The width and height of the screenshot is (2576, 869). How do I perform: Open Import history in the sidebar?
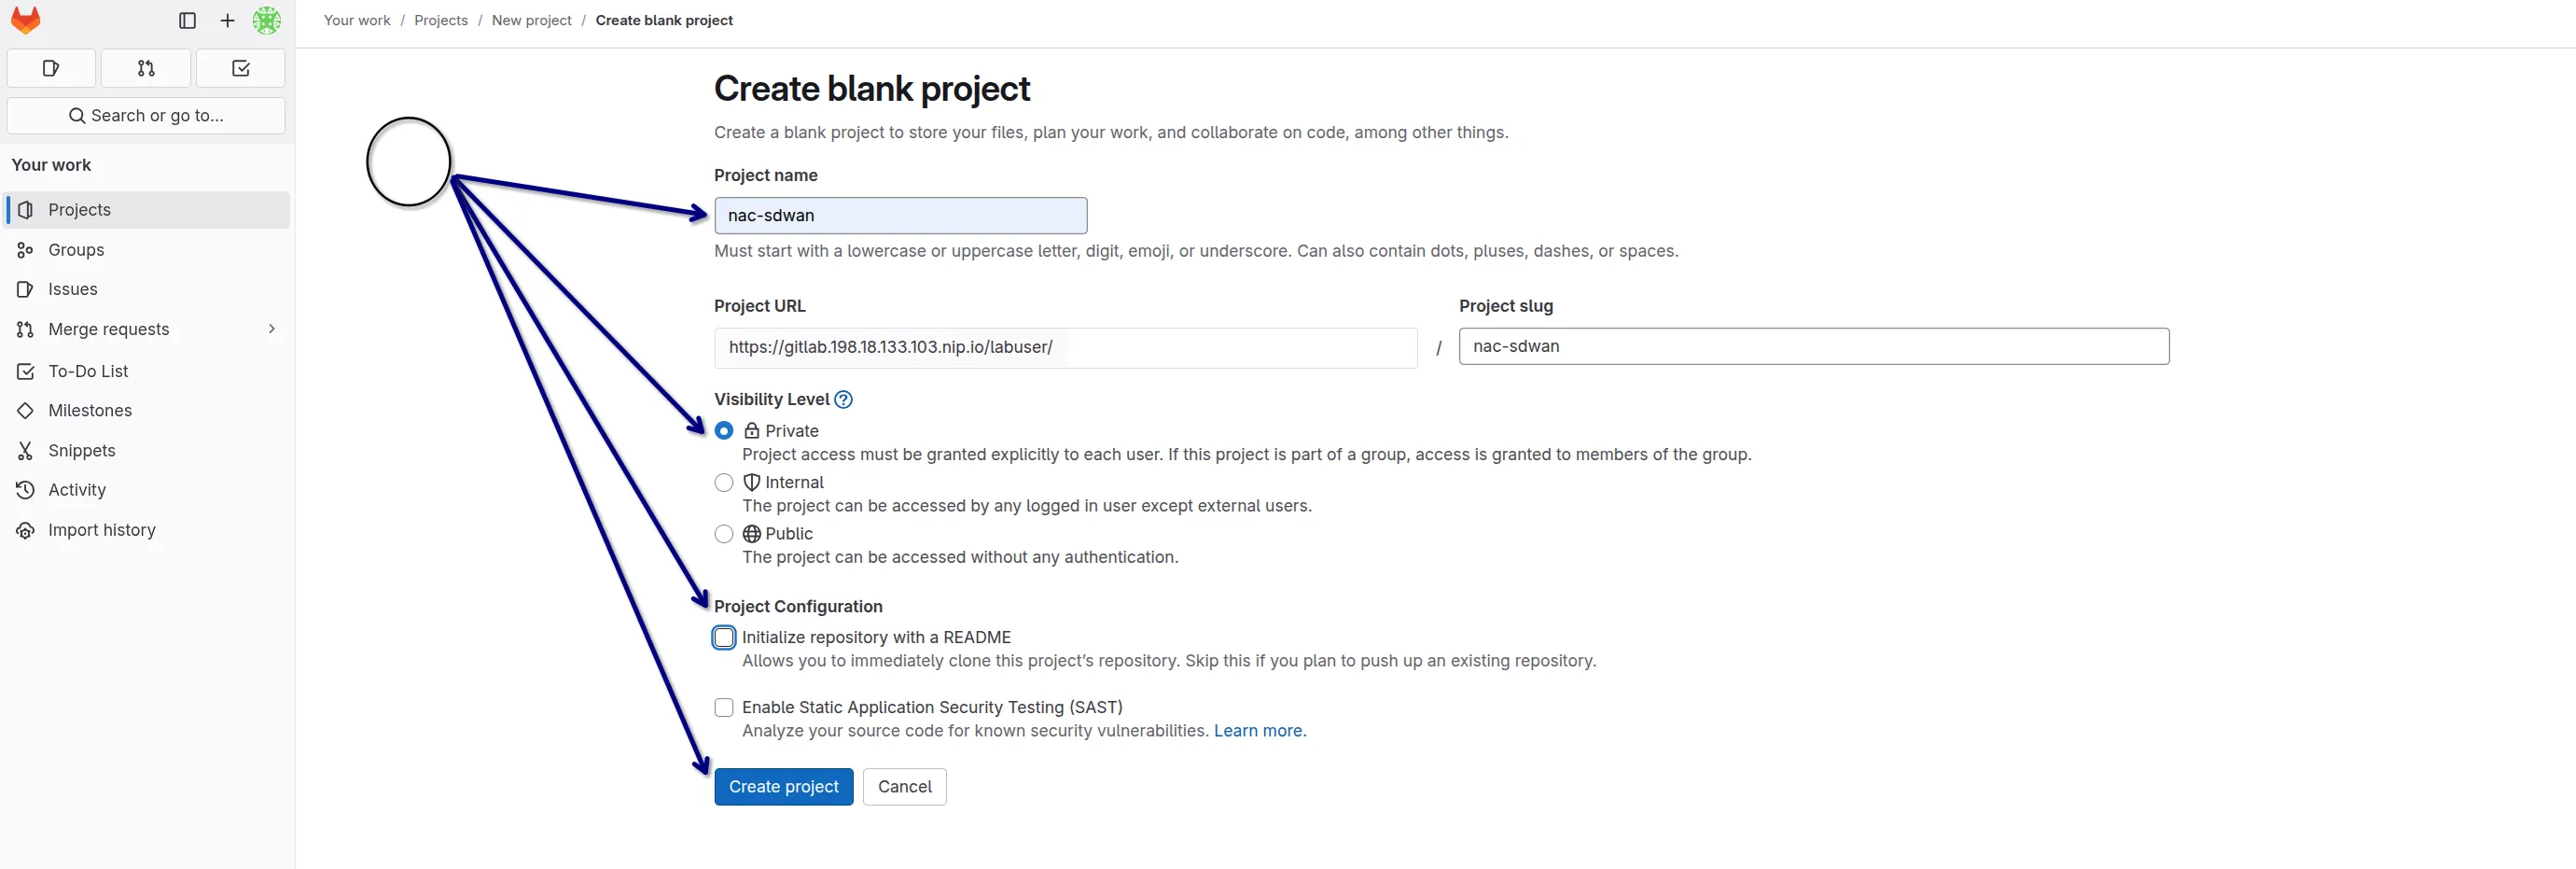101,529
